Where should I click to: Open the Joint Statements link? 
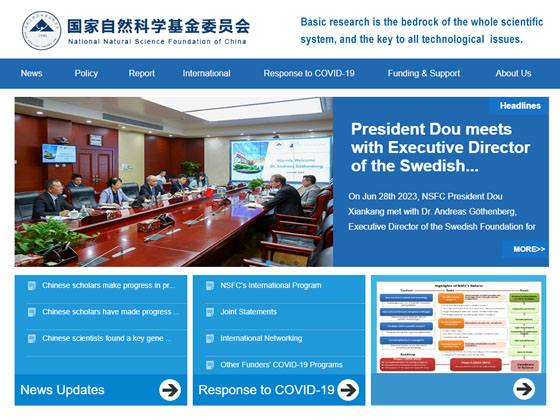point(249,312)
